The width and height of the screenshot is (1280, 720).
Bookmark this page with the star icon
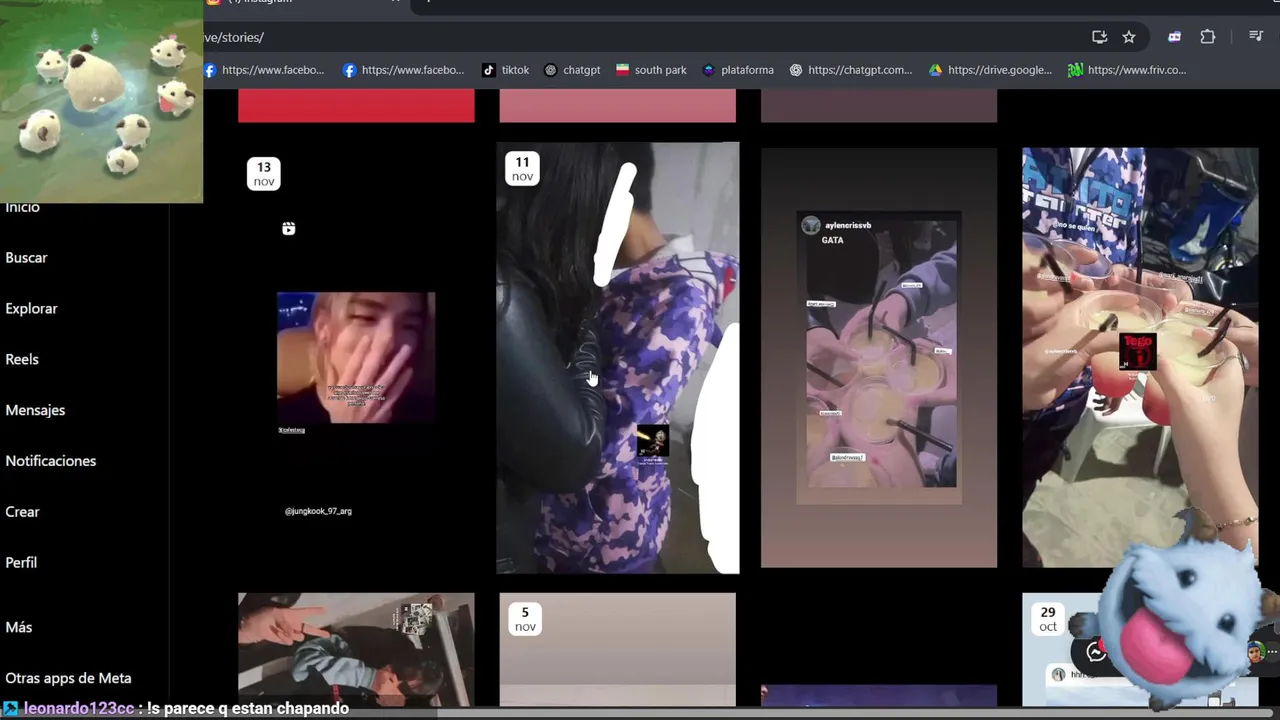[x=1129, y=37]
